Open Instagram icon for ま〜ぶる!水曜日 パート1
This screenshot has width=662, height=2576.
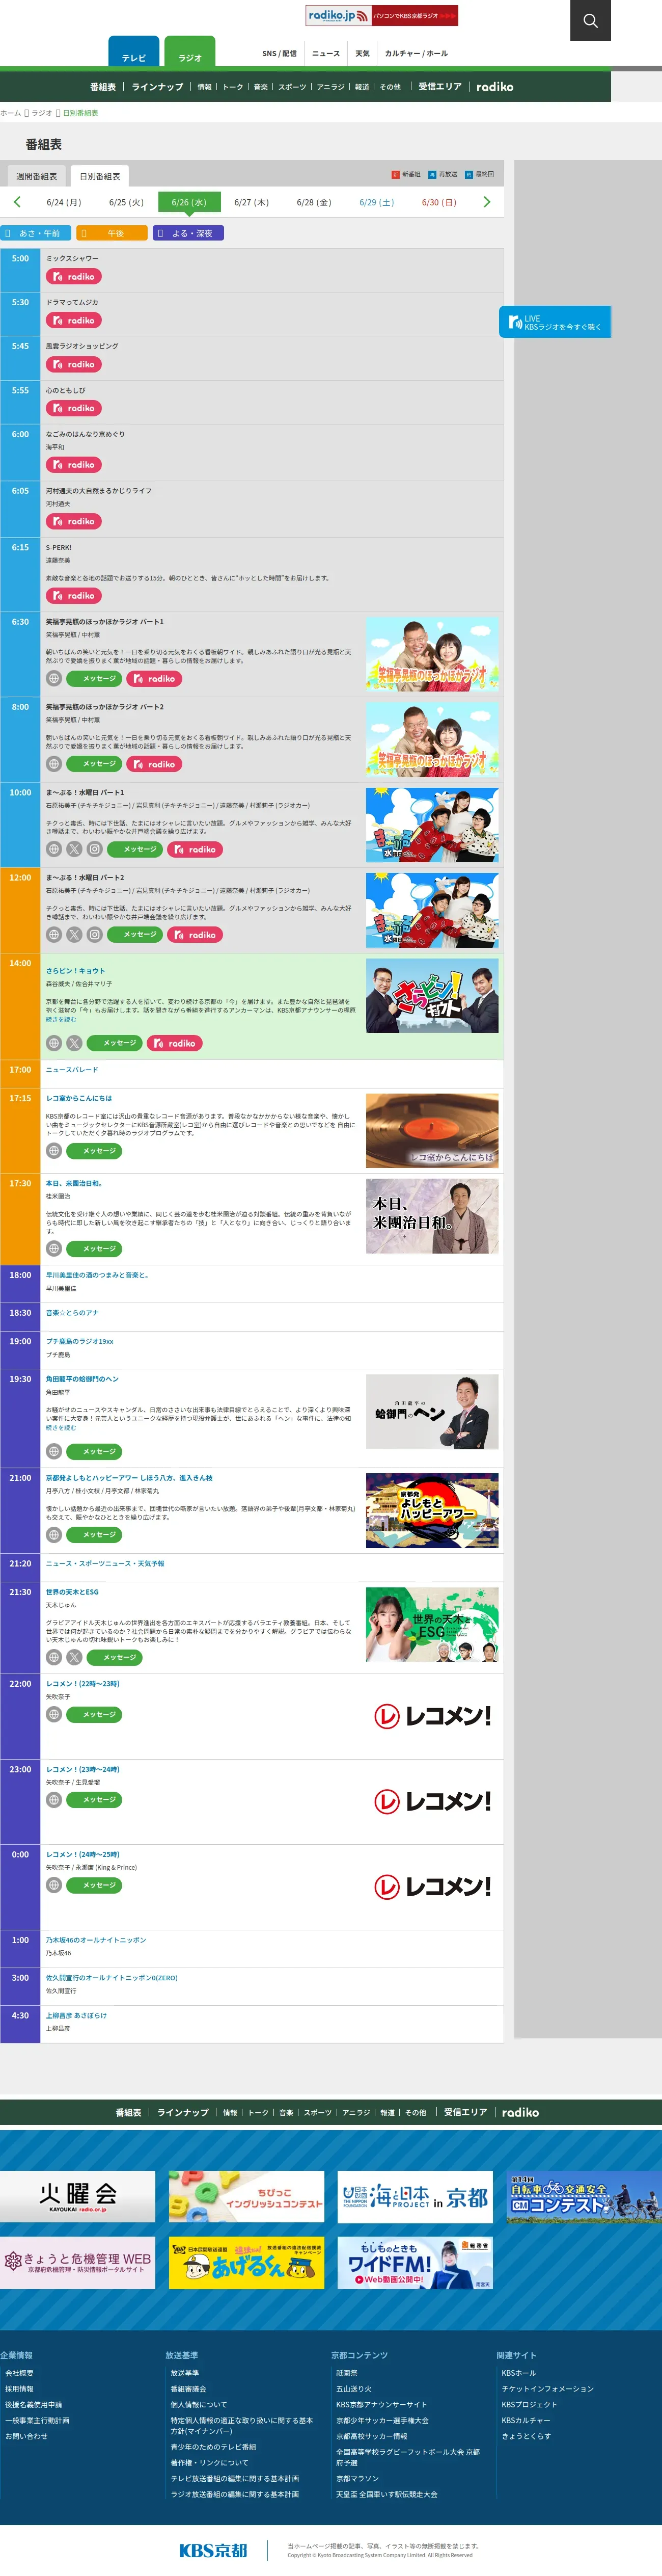94,850
